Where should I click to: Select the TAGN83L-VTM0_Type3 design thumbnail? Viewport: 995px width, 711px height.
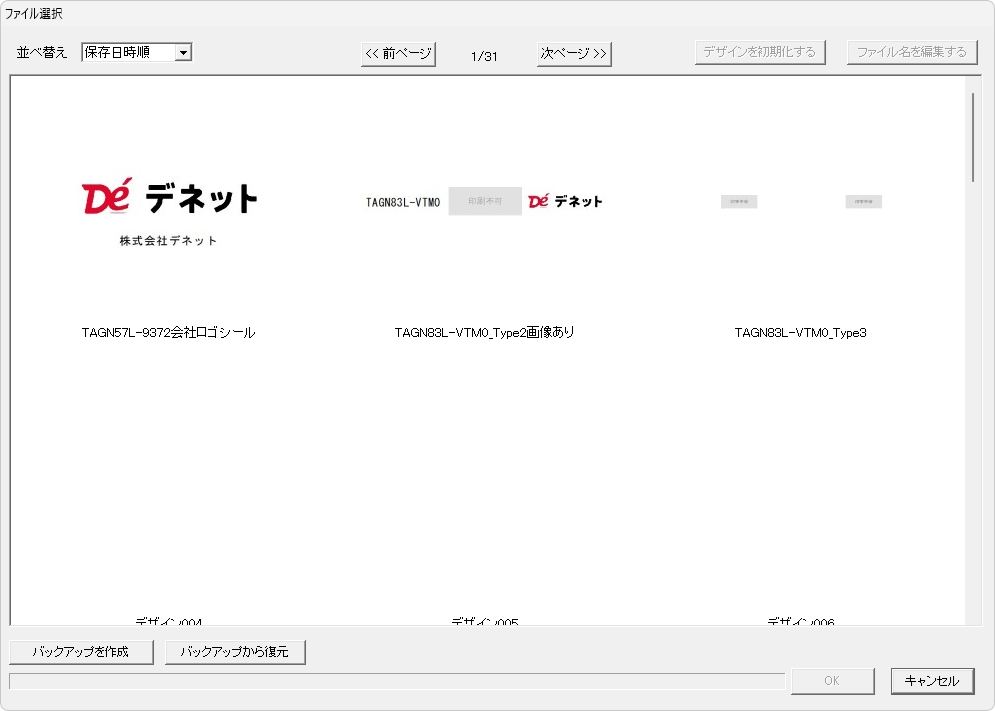(x=801, y=201)
